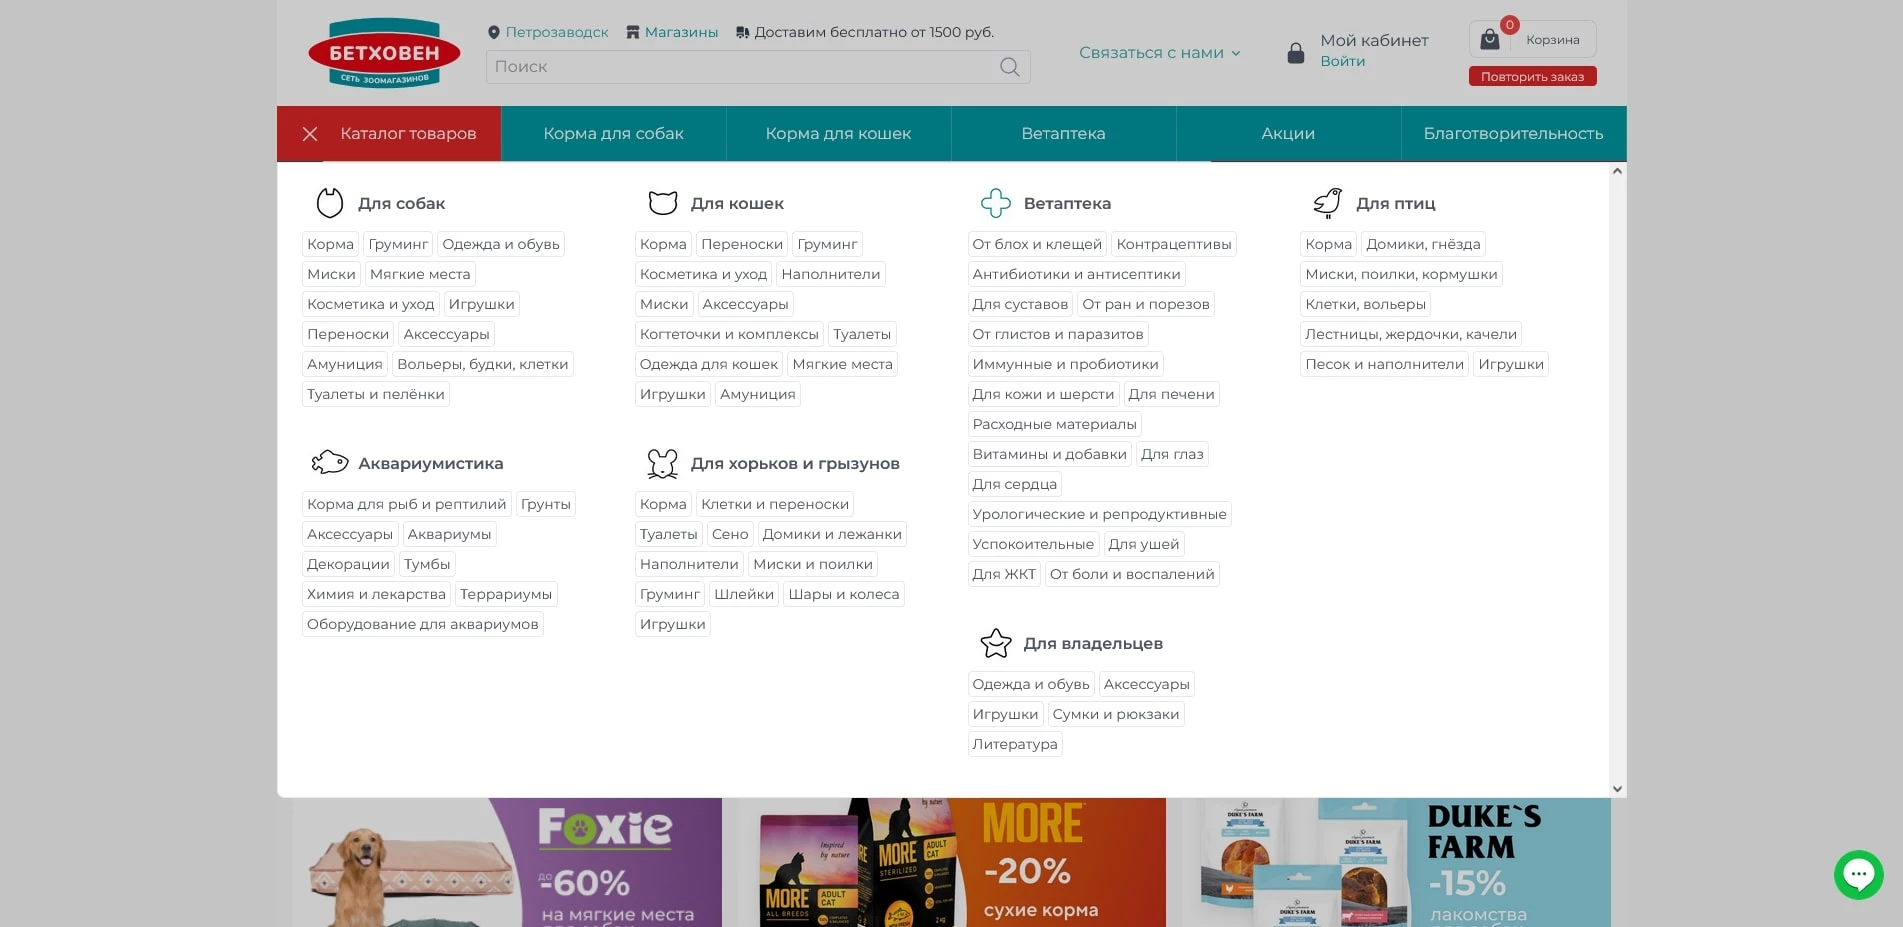
Task: Click the star icon beside Для владельцев
Action: tap(996, 643)
